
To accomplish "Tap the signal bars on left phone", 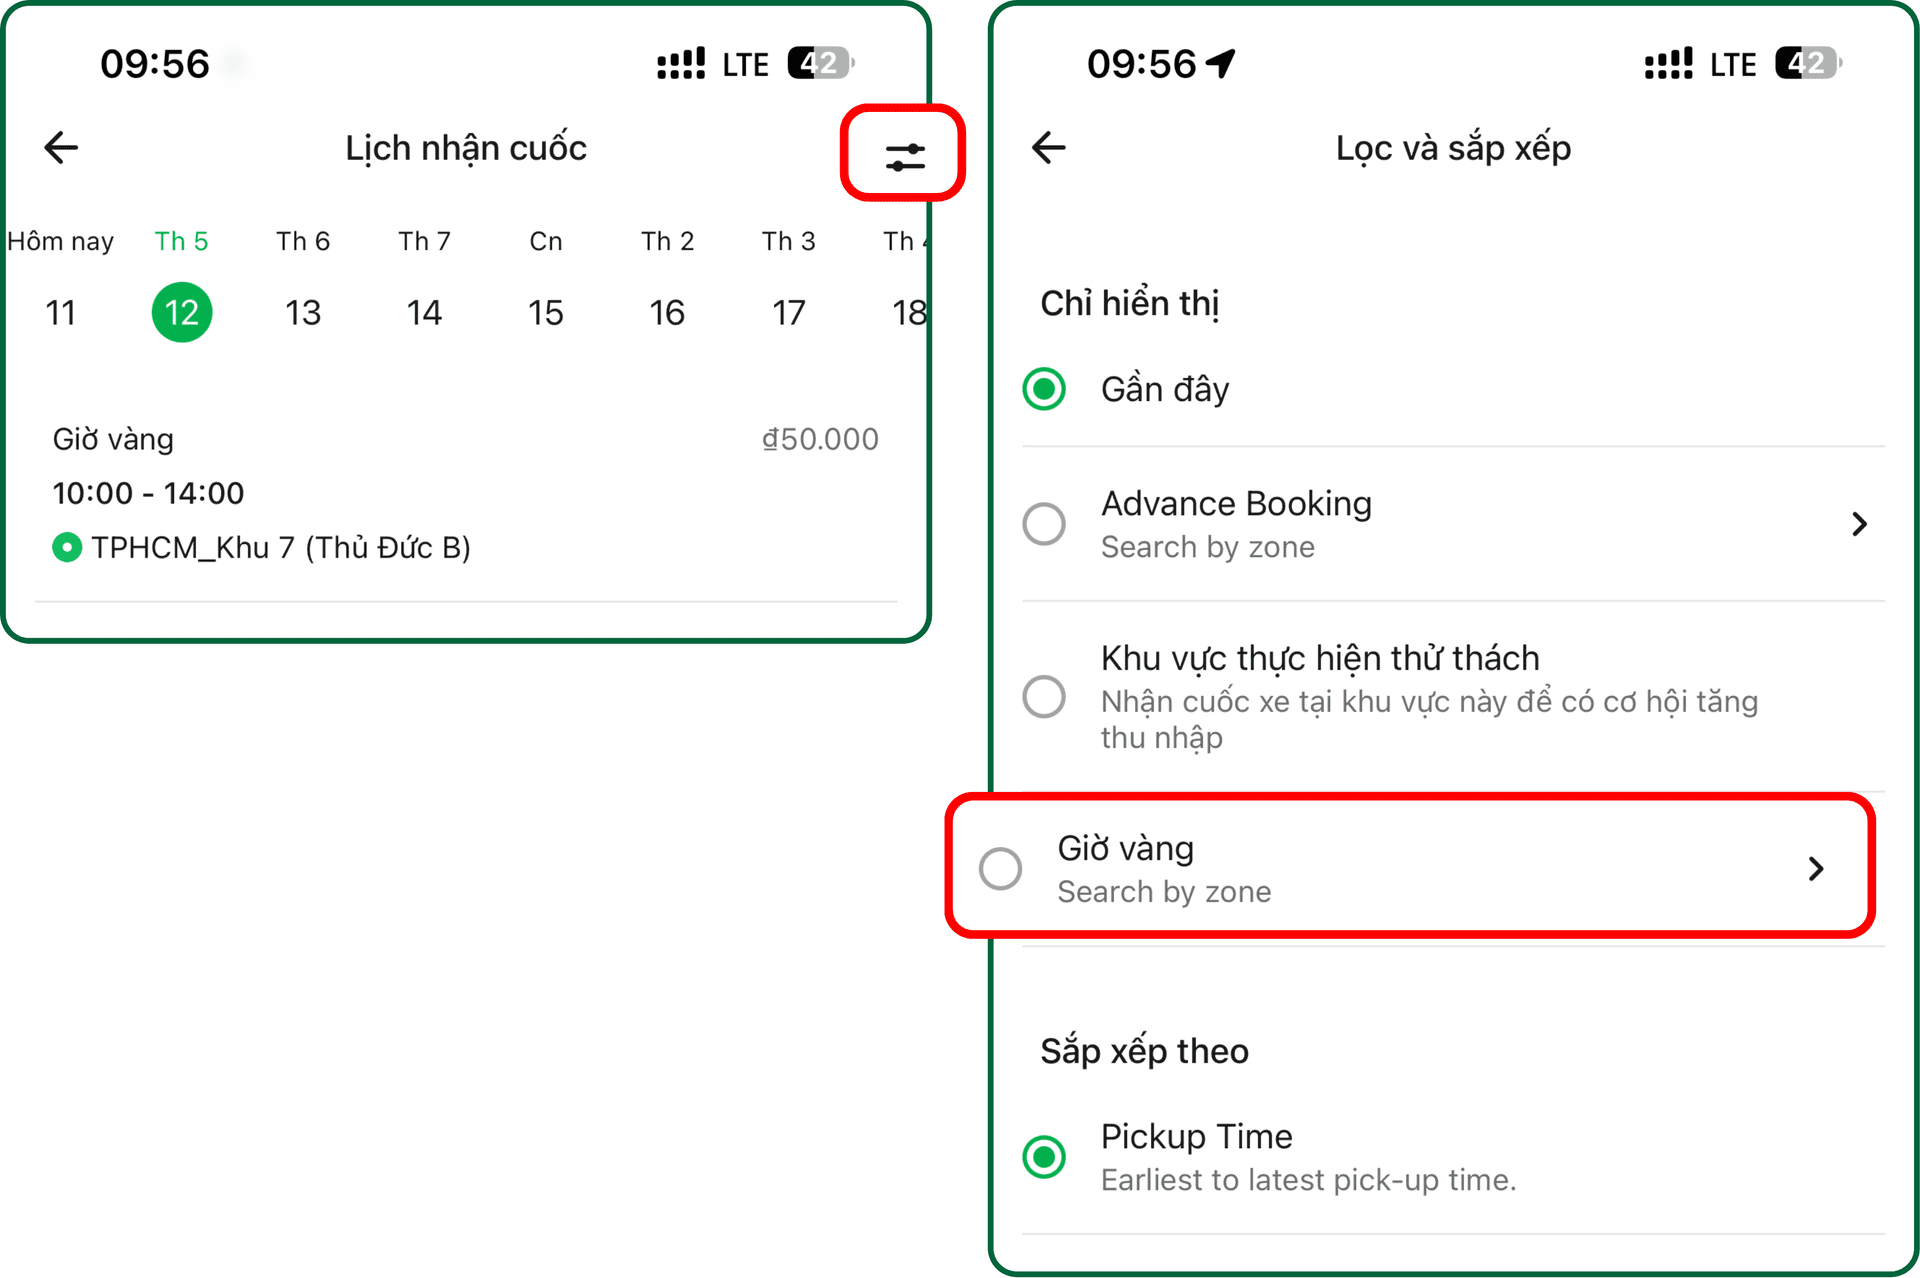I will click(x=681, y=63).
